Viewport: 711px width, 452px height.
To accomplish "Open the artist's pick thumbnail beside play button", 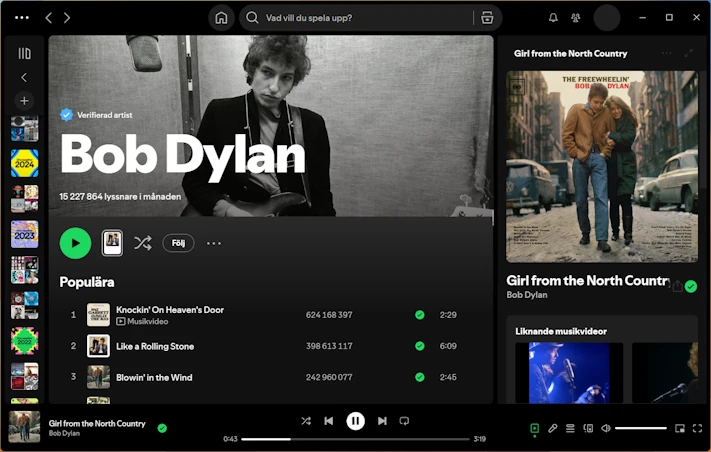I will pyautogui.click(x=112, y=243).
